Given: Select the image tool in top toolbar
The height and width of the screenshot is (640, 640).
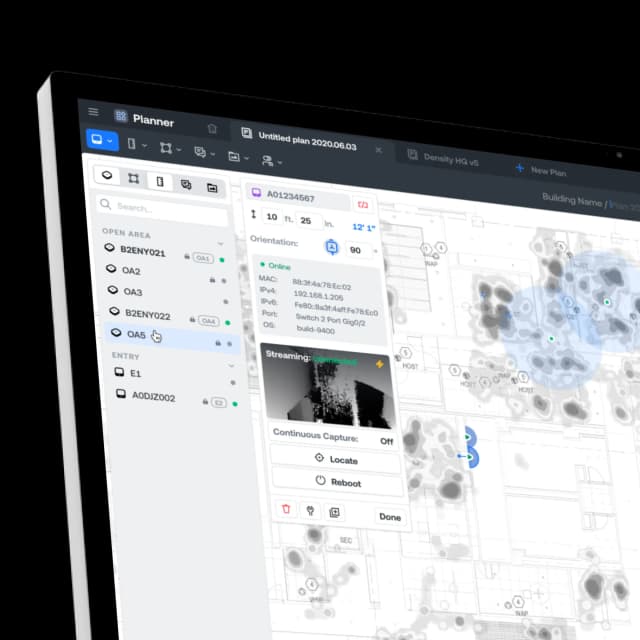Looking at the screenshot, I should pyautogui.click(x=234, y=156).
